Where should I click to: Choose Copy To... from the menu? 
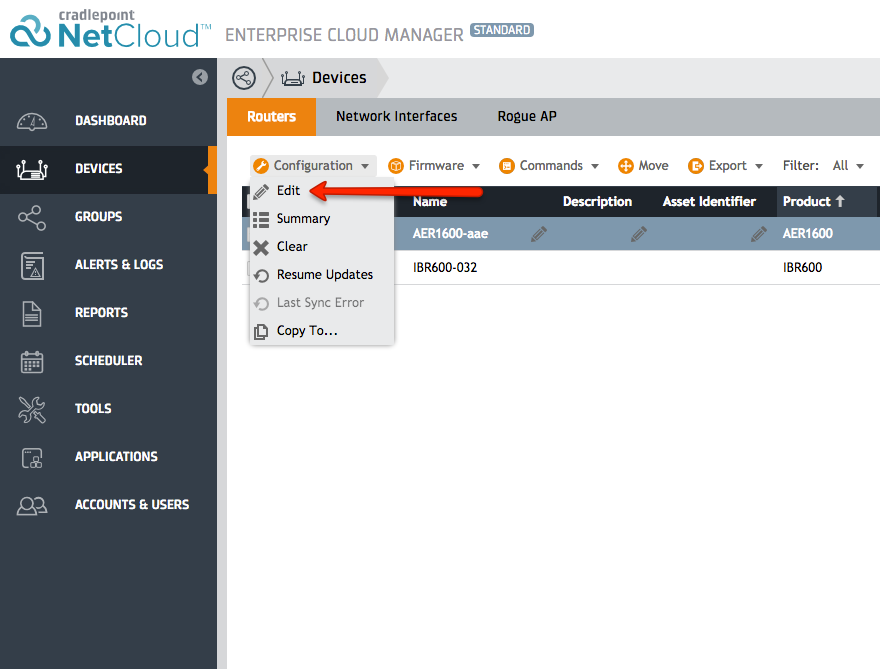322,331
